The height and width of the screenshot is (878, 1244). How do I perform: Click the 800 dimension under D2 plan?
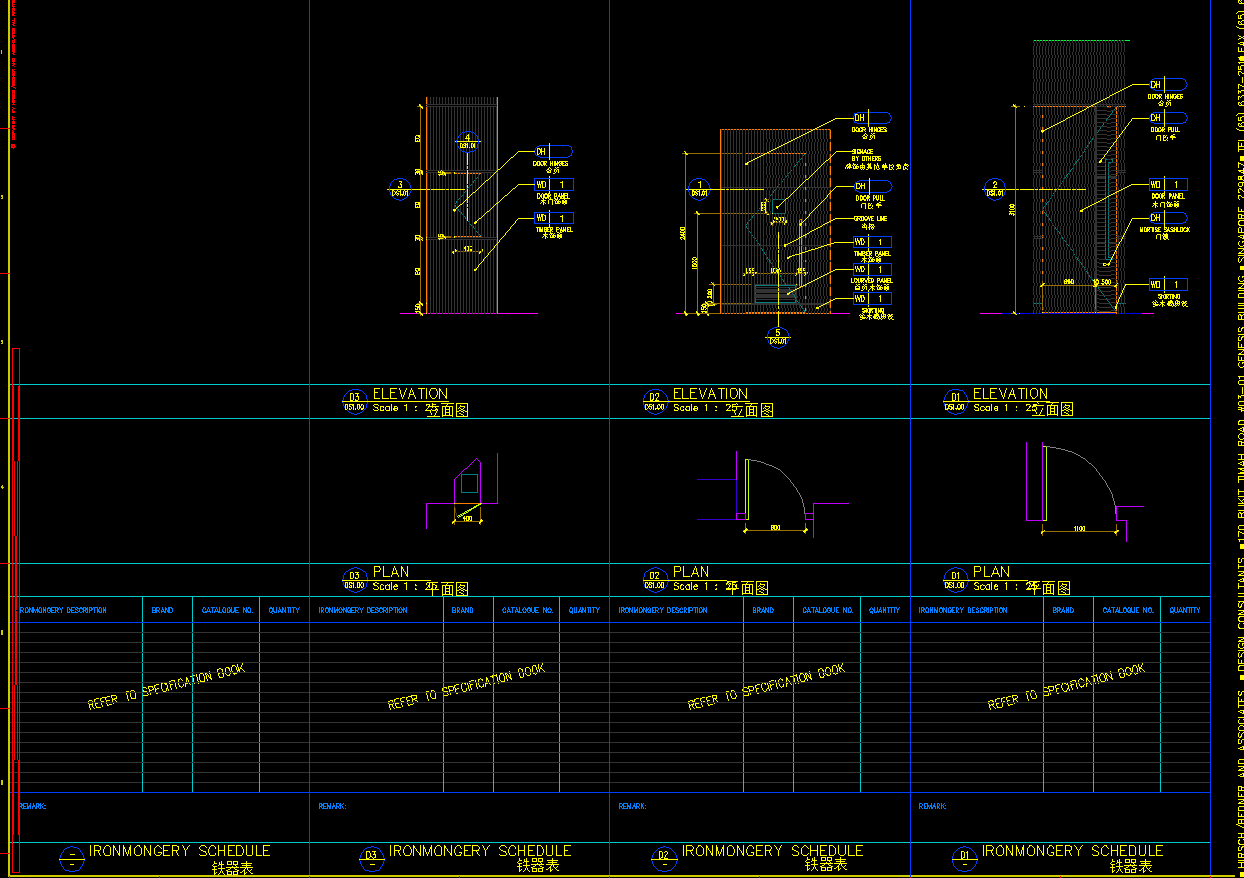[x=775, y=528]
